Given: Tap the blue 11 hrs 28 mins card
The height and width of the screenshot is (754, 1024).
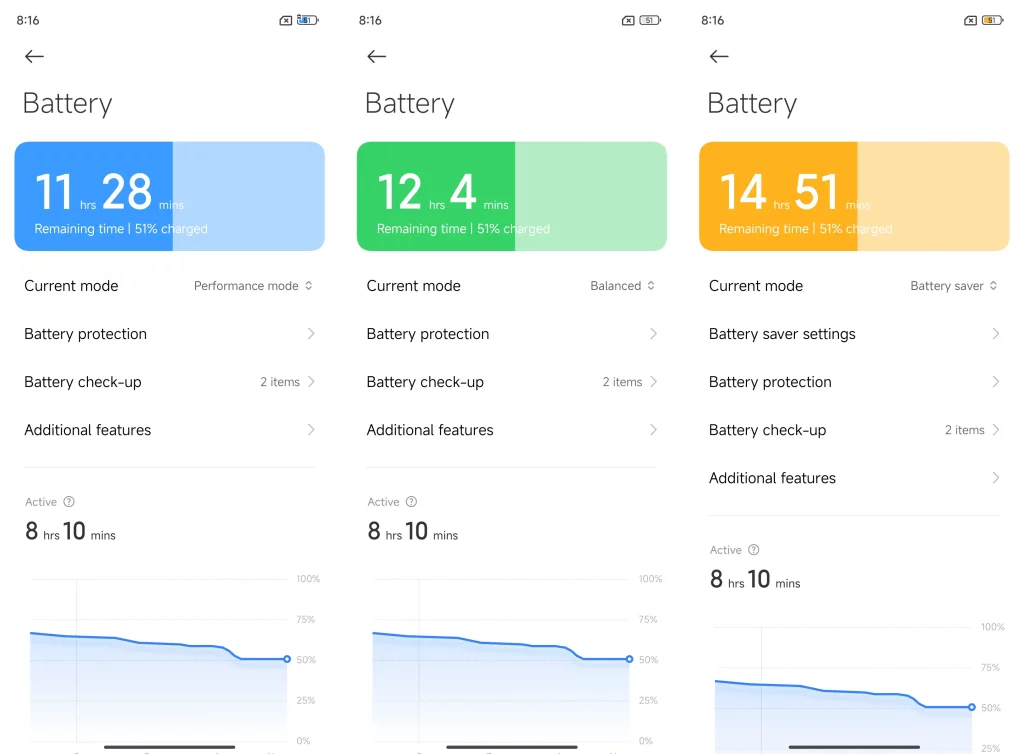Looking at the screenshot, I should (170, 196).
